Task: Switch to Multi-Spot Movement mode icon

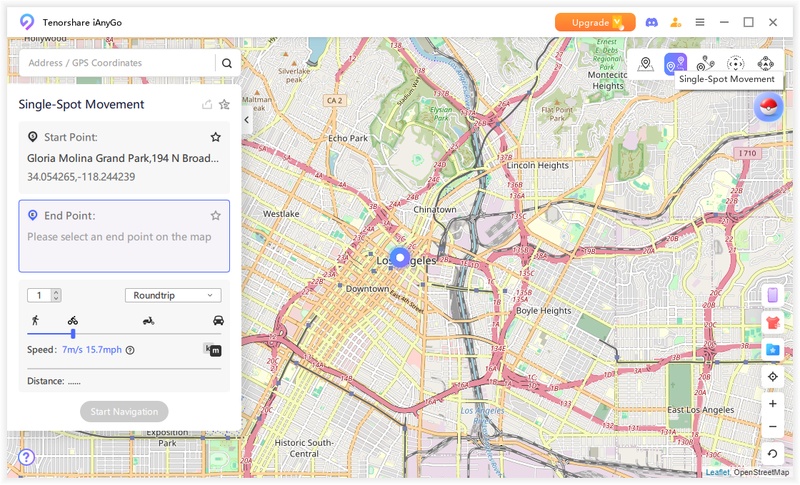Action: pos(706,64)
